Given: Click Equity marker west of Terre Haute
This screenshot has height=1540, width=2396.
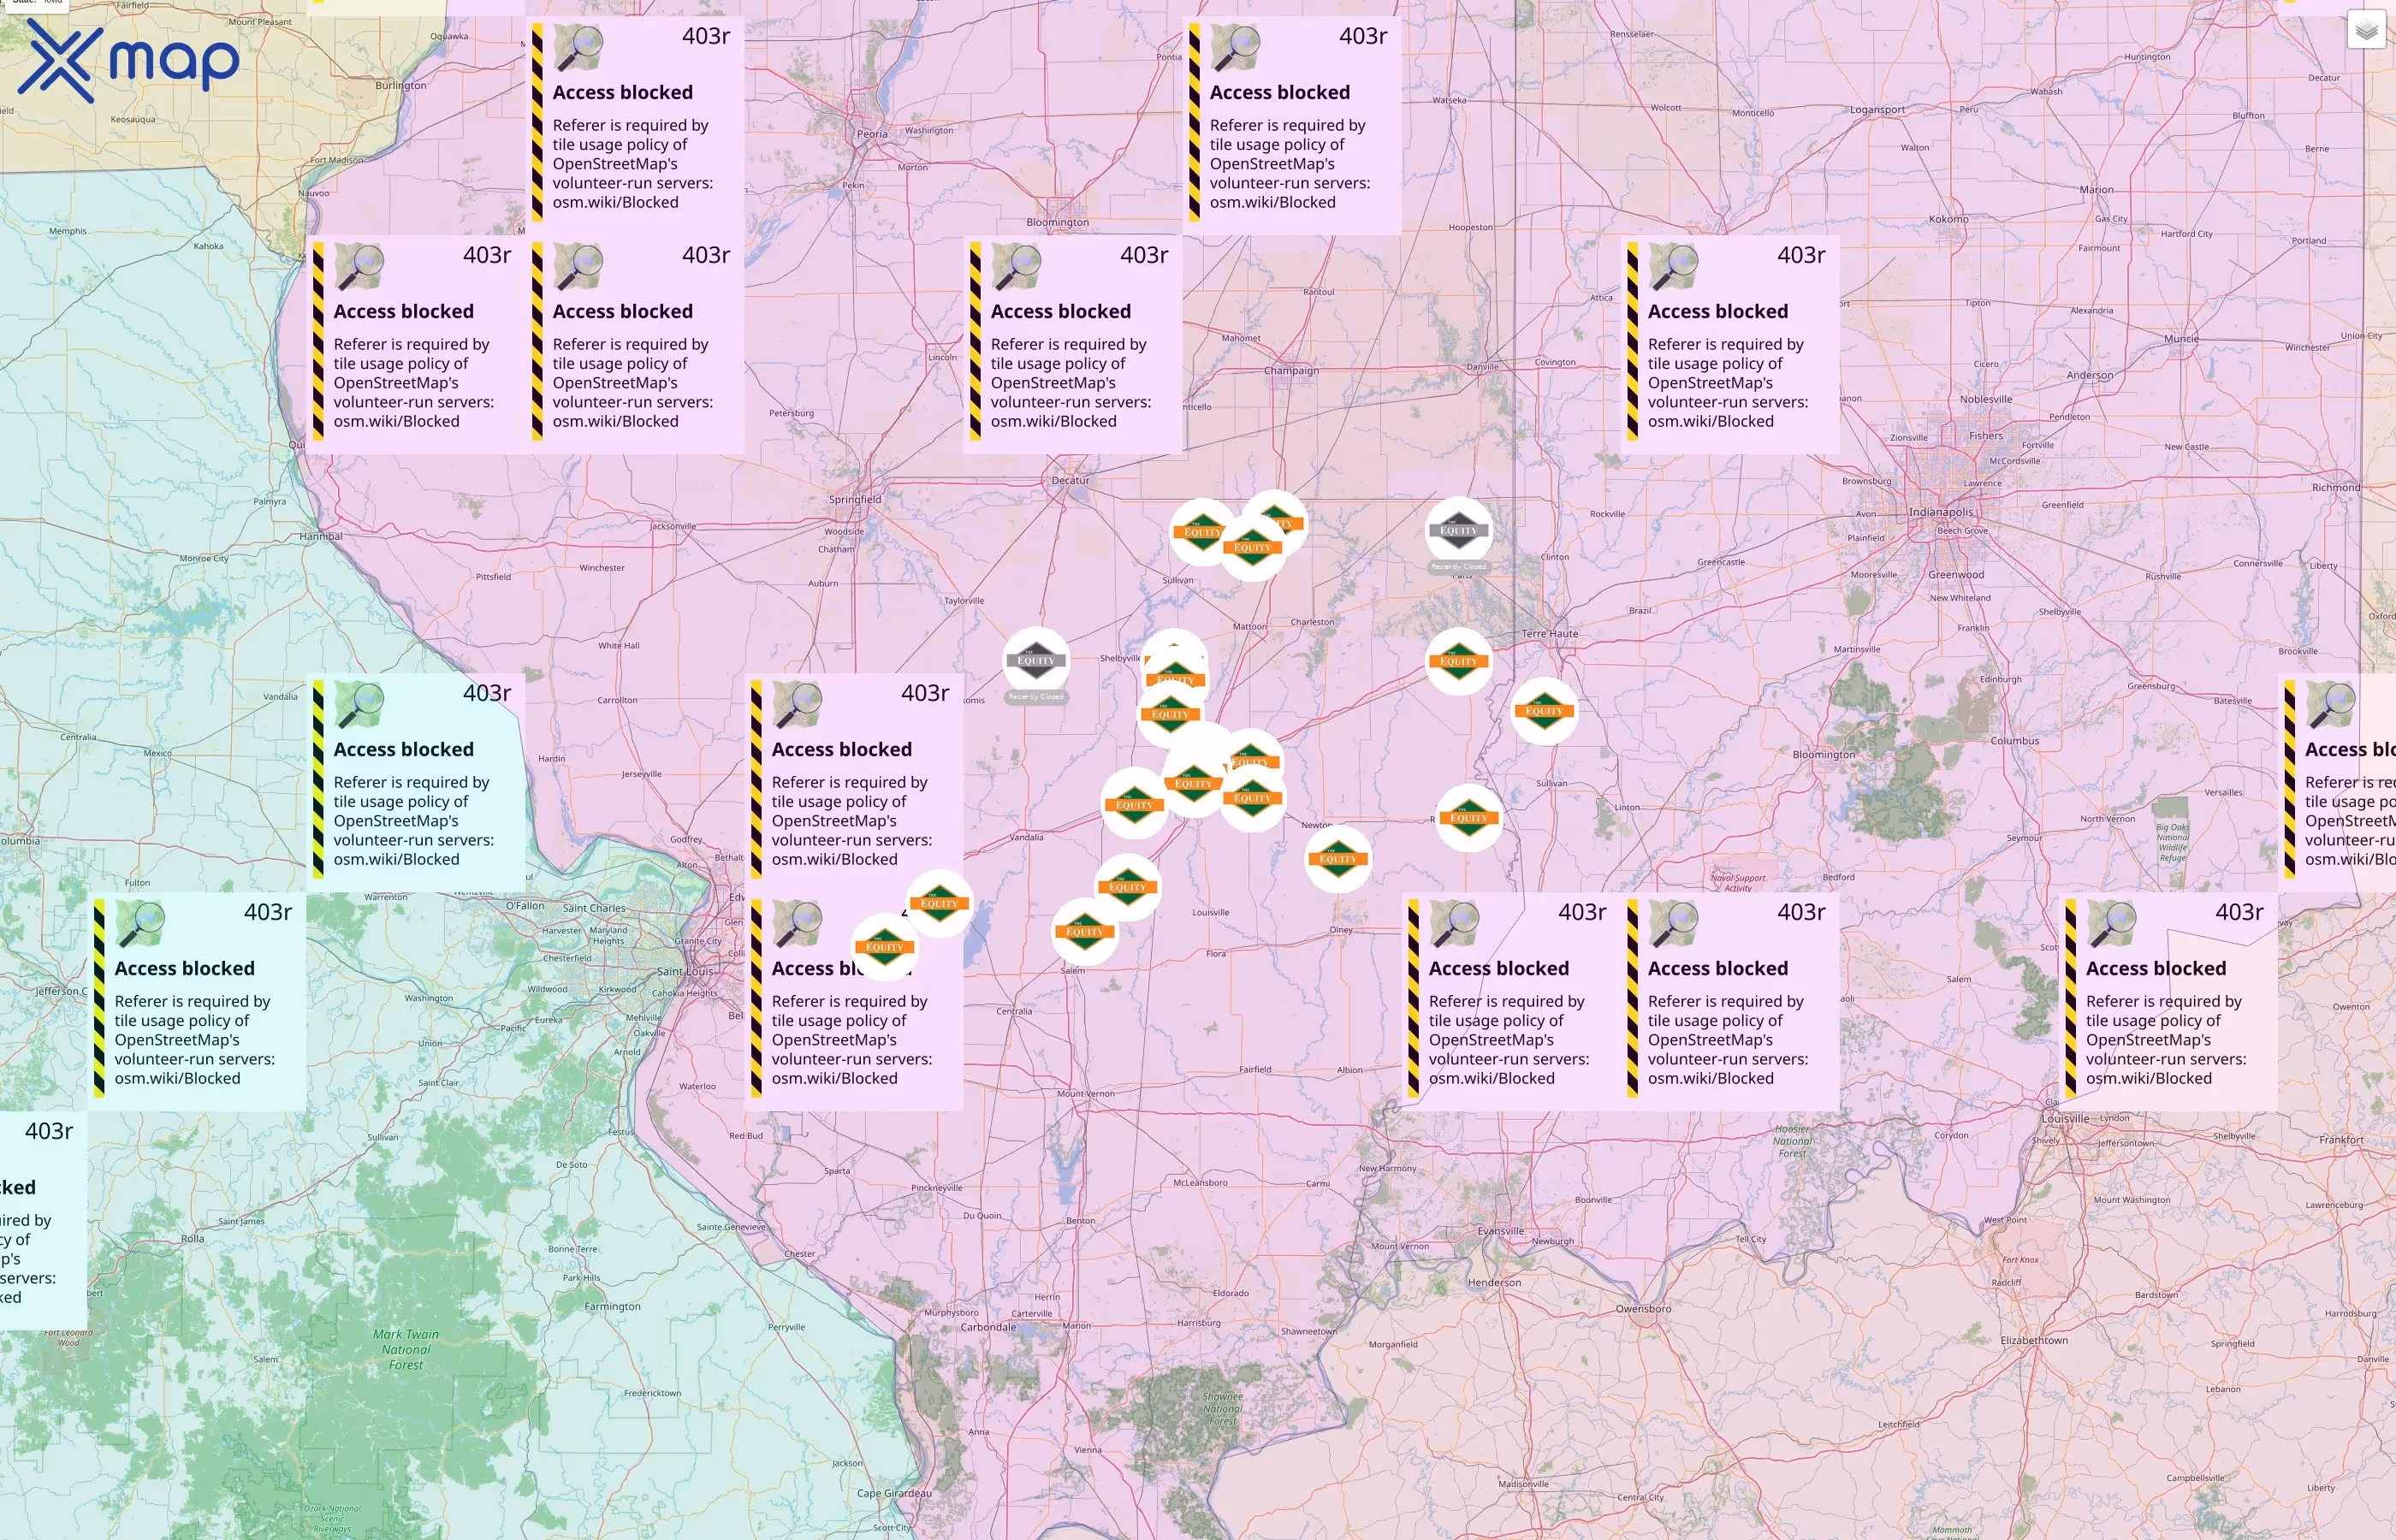Looking at the screenshot, I should 1458,661.
